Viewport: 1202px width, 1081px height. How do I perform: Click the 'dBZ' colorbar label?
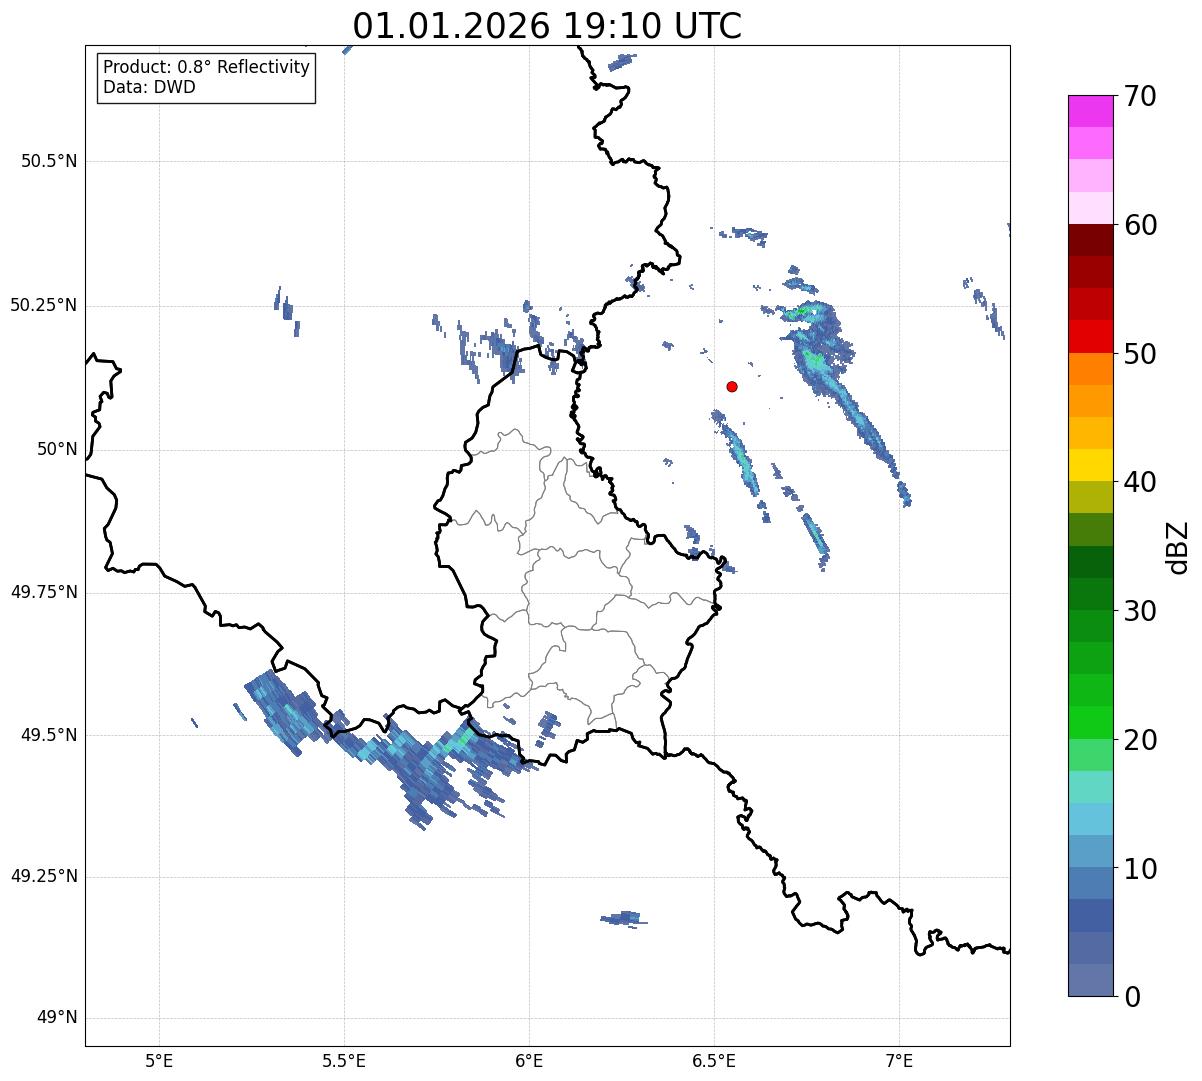click(1178, 546)
